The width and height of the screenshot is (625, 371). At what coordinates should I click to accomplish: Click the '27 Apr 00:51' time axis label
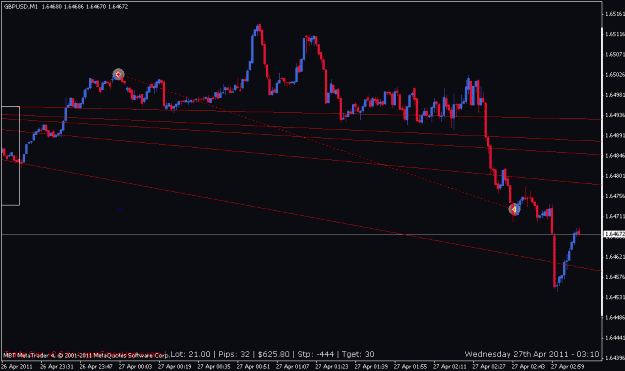(x=253, y=366)
